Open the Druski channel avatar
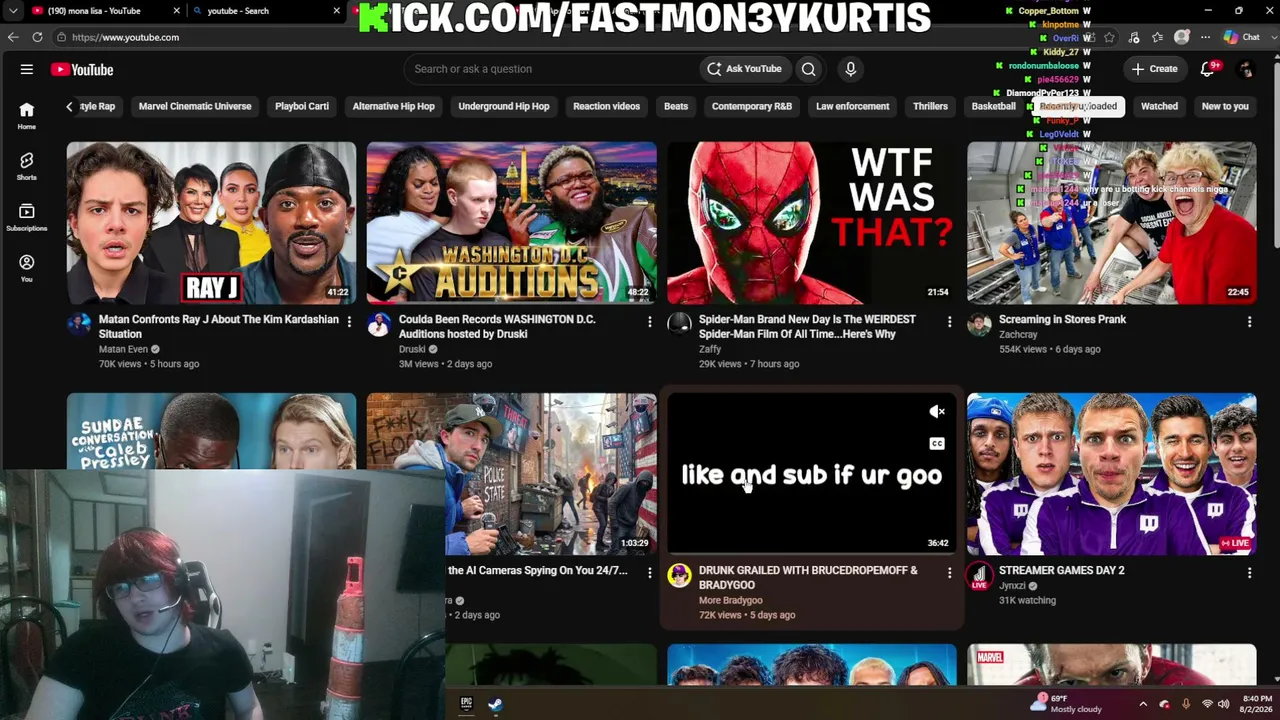This screenshot has height=720, width=1280. click(379, 323)
